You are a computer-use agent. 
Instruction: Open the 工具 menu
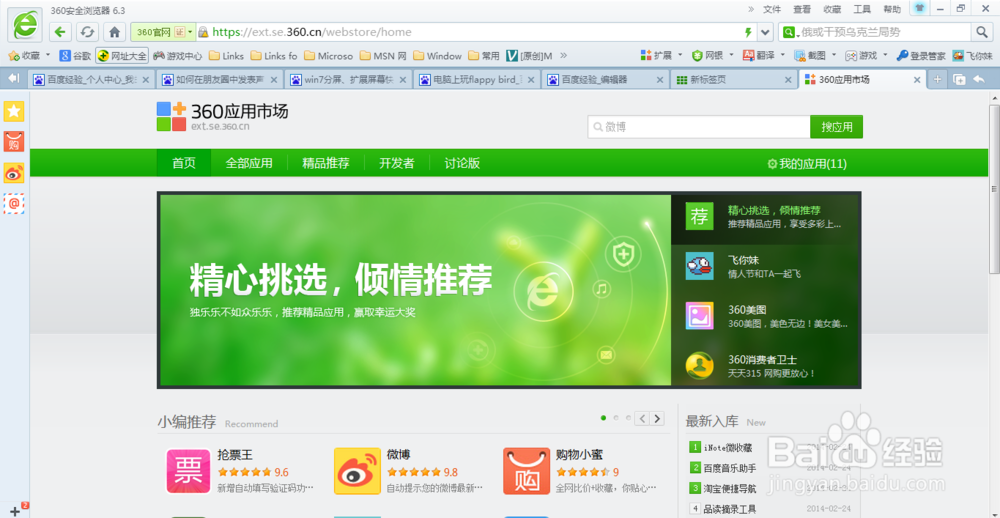862,9
